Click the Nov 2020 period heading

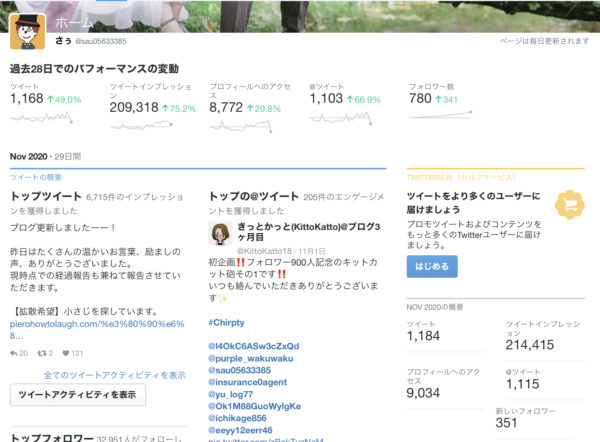click(29, 157)
